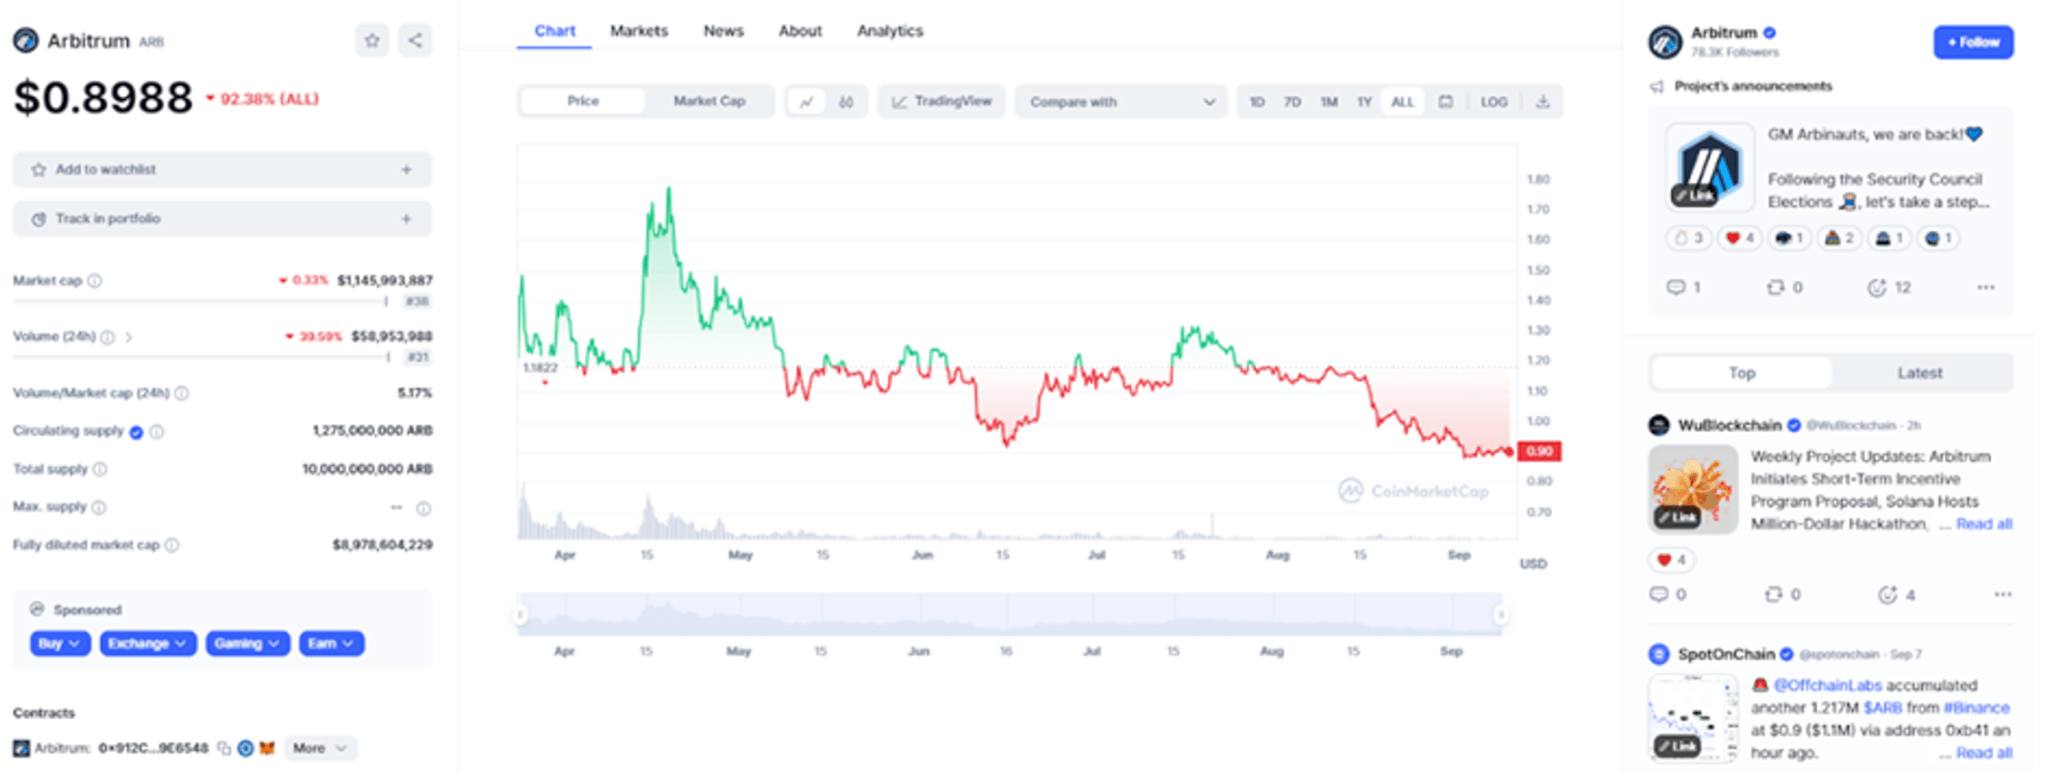Click the Follow button for Arbitrum
The height and width of the screenshot is (779, 2048).
coord(1972,42)
